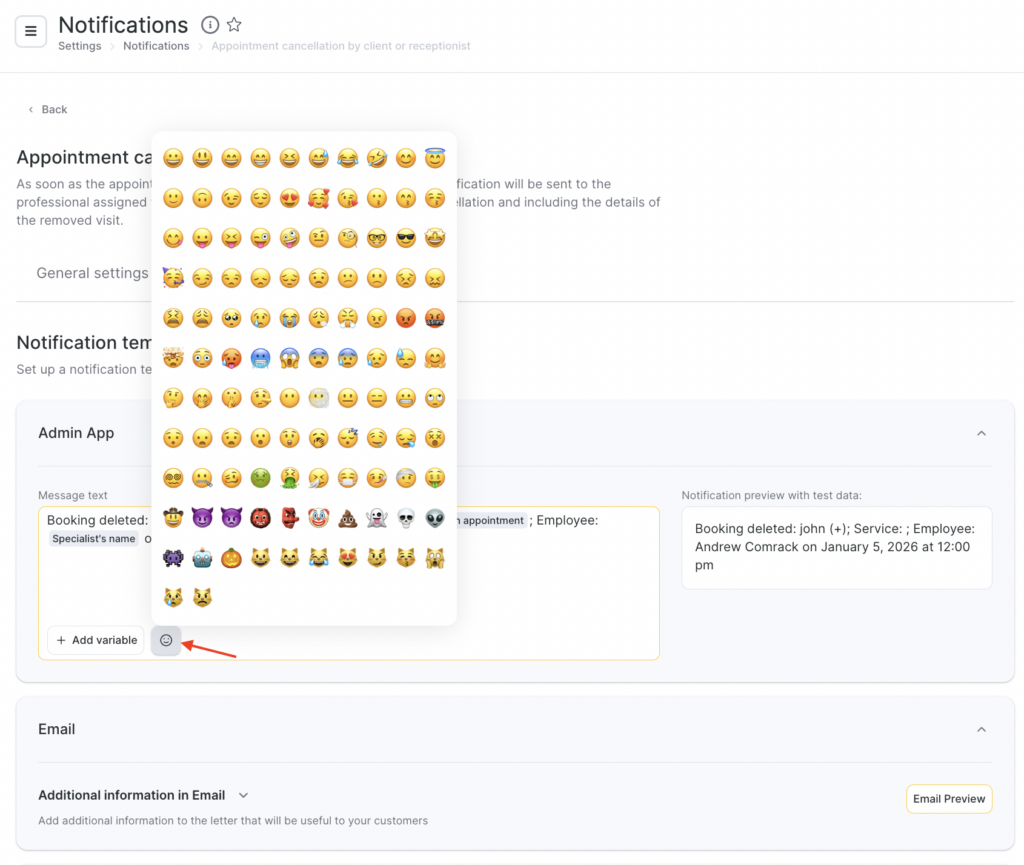Image resolution: width=1024 pixels, height=865 pixels.
Task: Insert the pile of poo emoji
Action: (x=347, y=518)
